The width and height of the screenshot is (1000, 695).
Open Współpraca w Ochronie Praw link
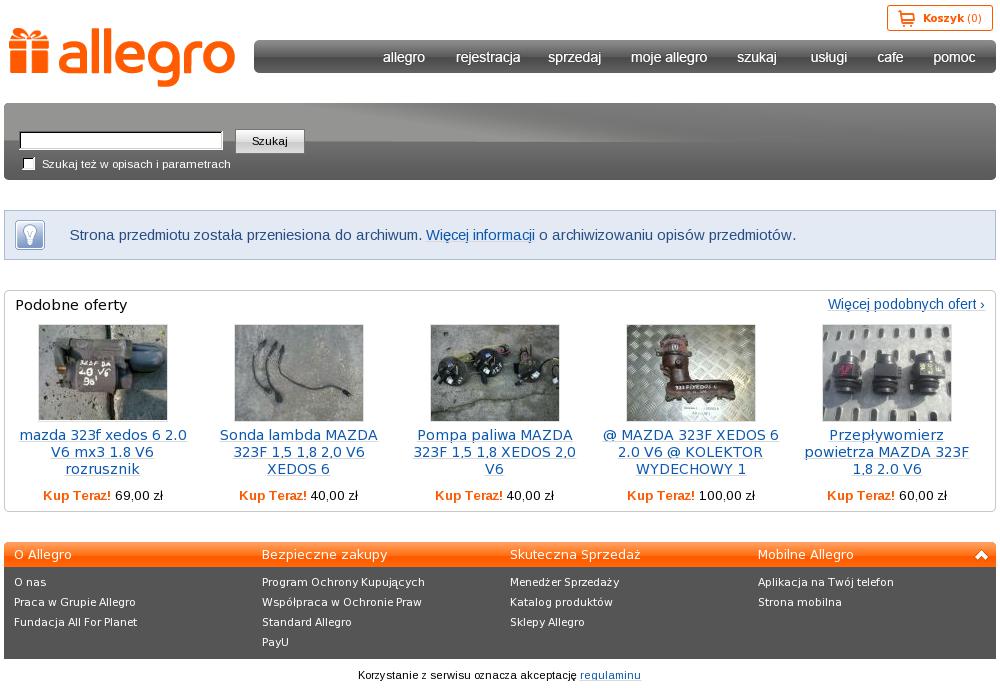pos(342,602)
